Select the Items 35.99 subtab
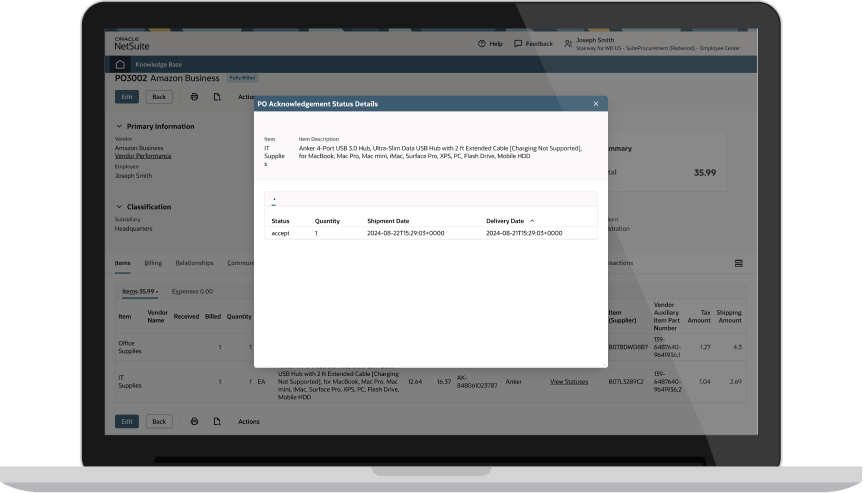 point(140,292)
